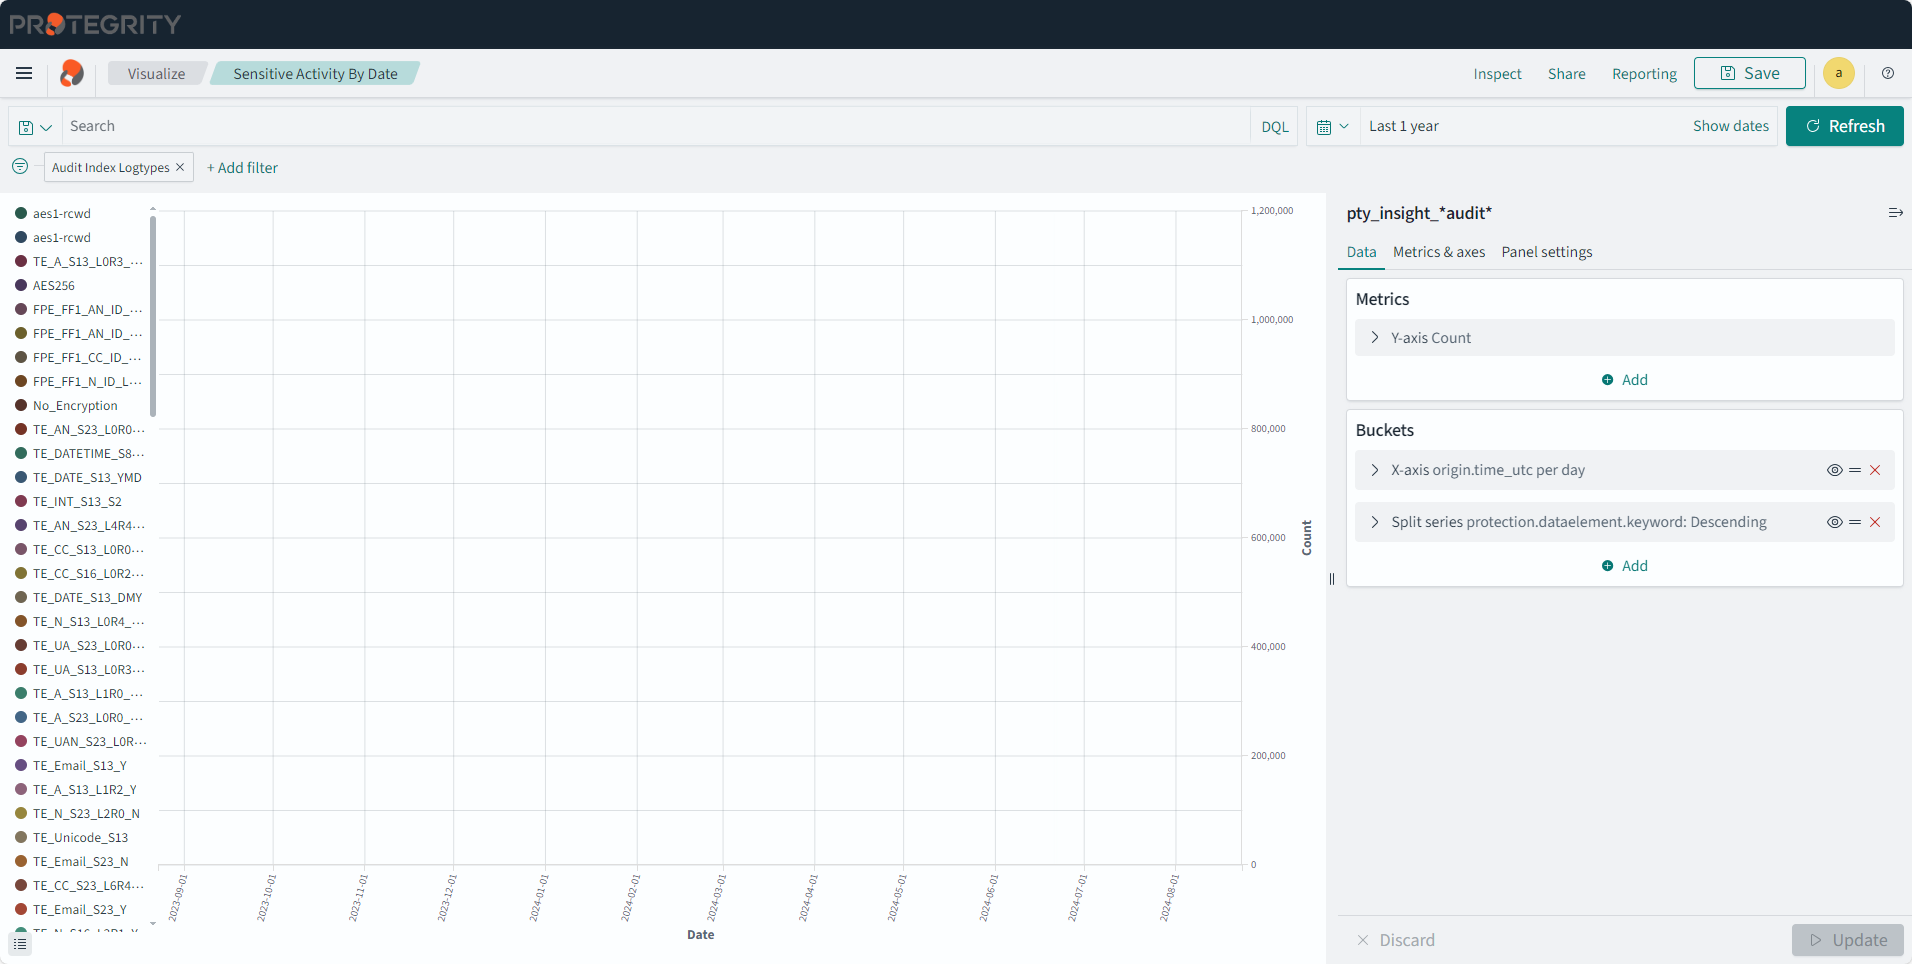The height and width of the screenshot is (964, 1912).
Task: Collapse the editor sidebar panel icon
Action: (1895, 213)
